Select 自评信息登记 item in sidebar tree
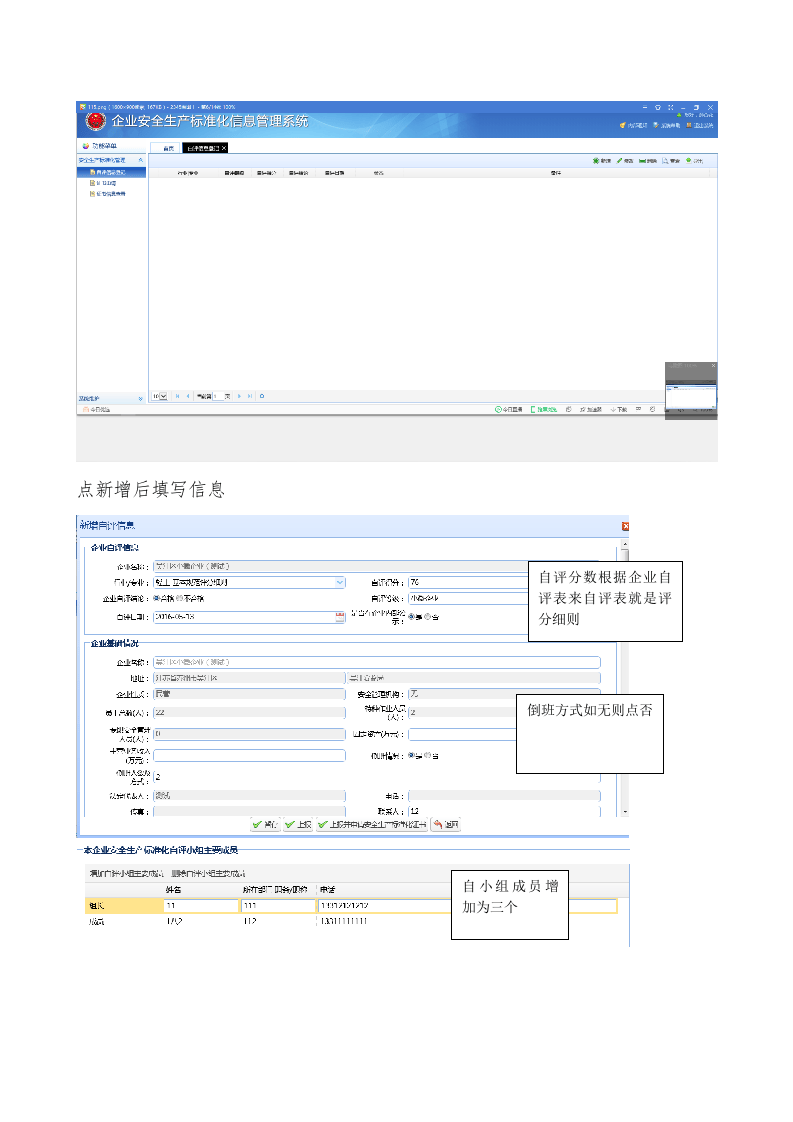The height and width of the screenshot is (1122, 793). point(112,172)
